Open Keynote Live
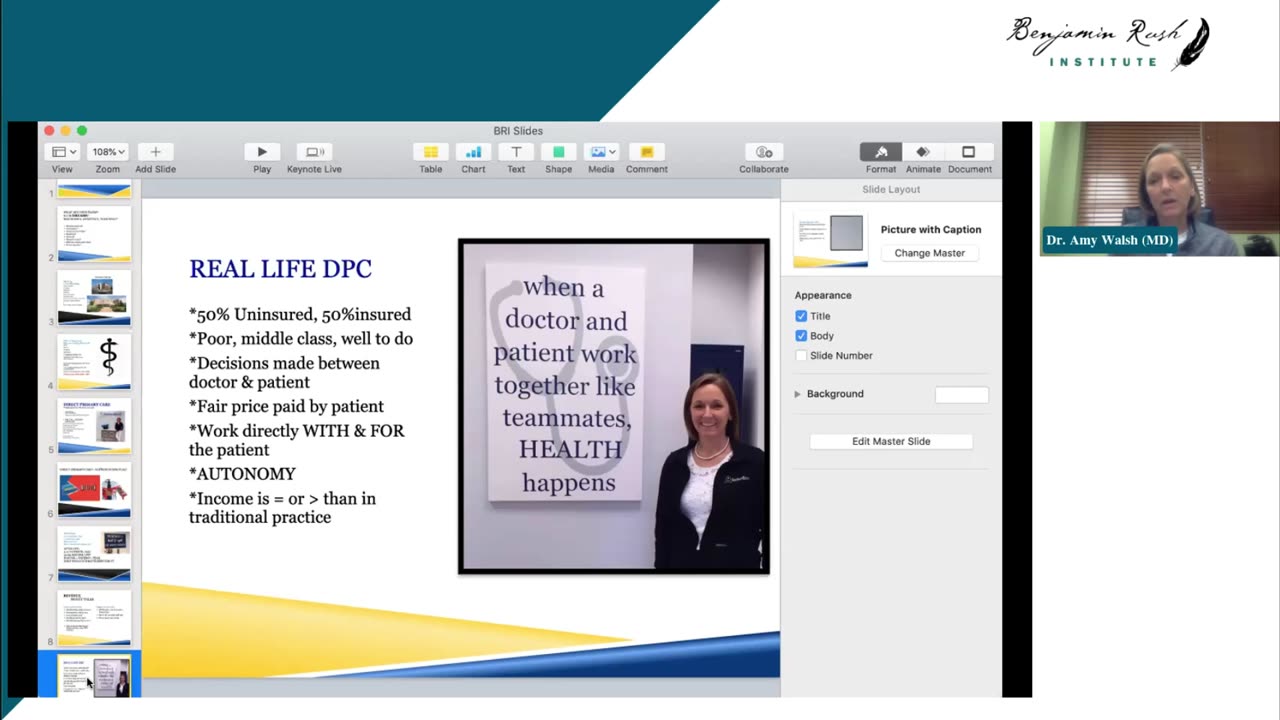The width and height of the screenshot is (1280, 720). click(314, 152)
